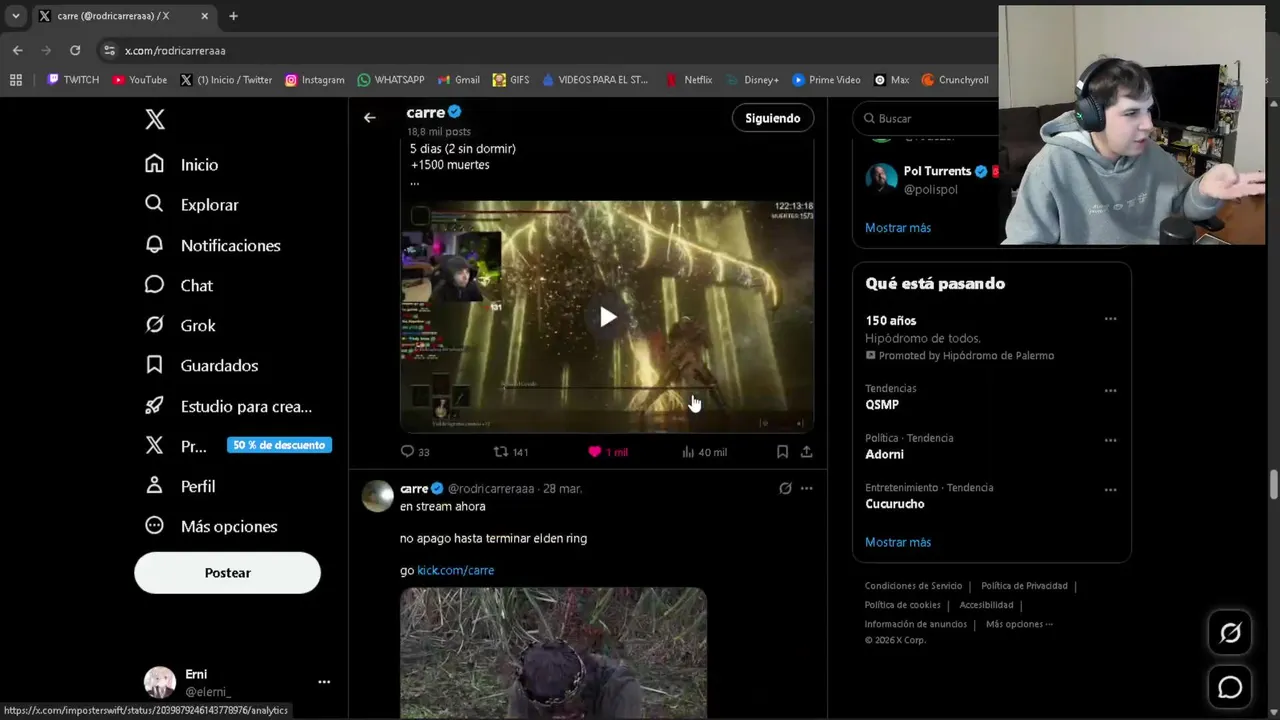This screenshot has width=1280, height=720.
Task: Open the YouTube bookmark
Action: [x=140, y=80]
